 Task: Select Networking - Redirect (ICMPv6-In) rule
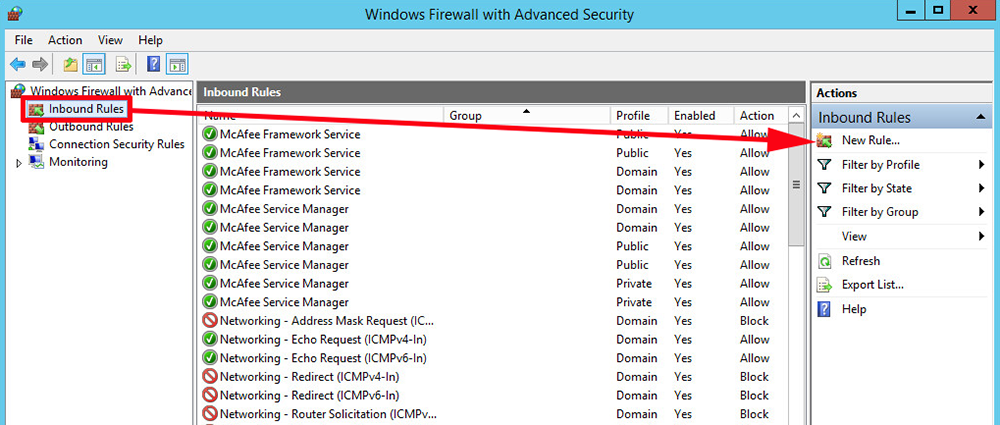[x=309, y=395]
